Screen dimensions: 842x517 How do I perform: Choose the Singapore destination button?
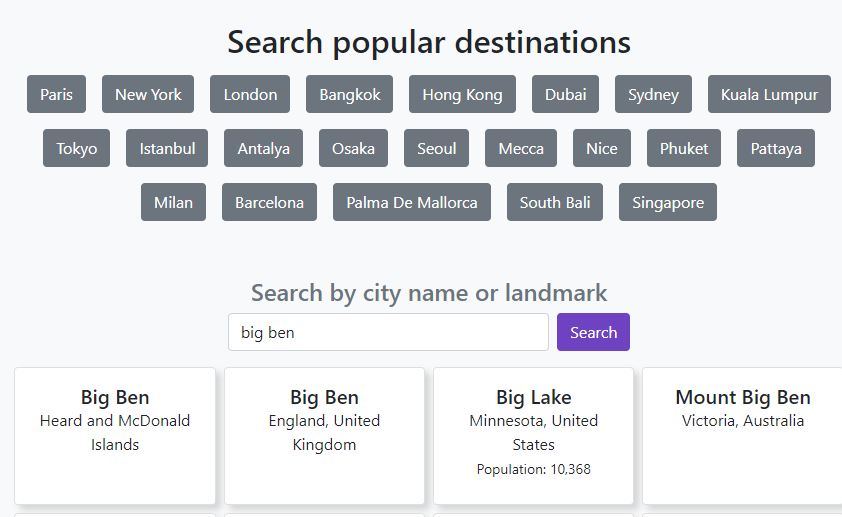click(x=667, y=202)
